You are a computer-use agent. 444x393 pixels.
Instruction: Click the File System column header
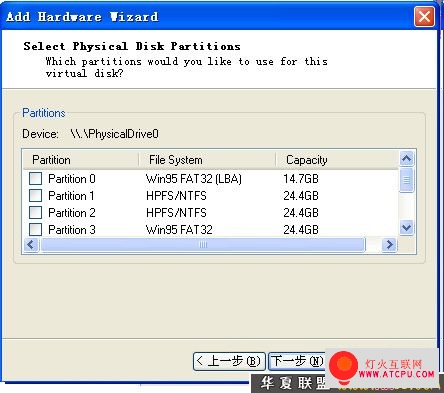[x=207, y=160]
